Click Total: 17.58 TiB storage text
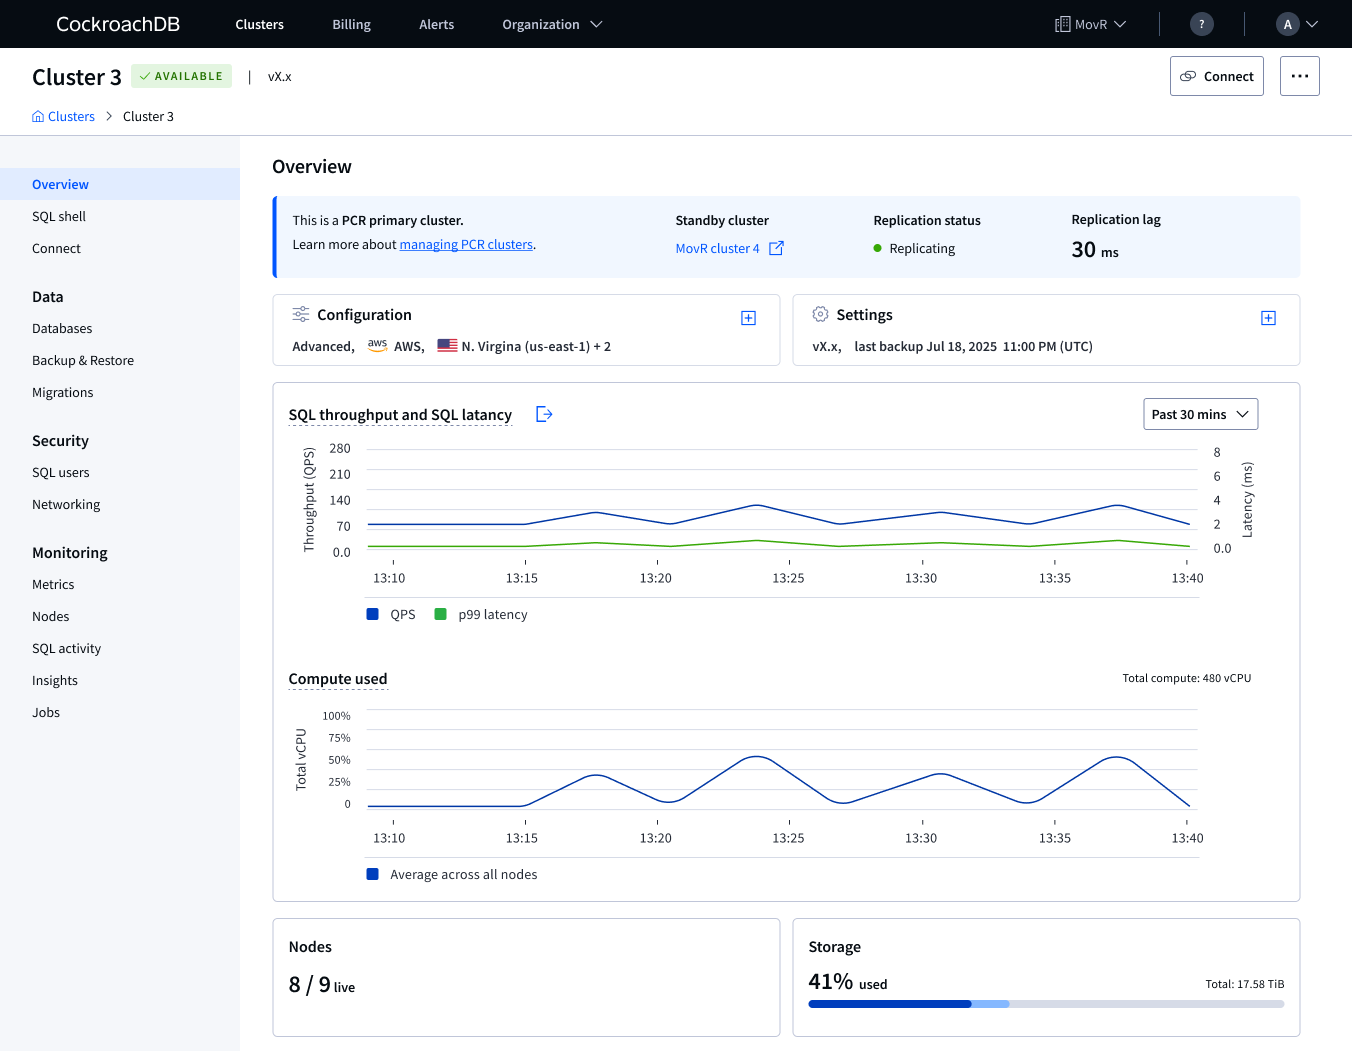 [1245, 984]
